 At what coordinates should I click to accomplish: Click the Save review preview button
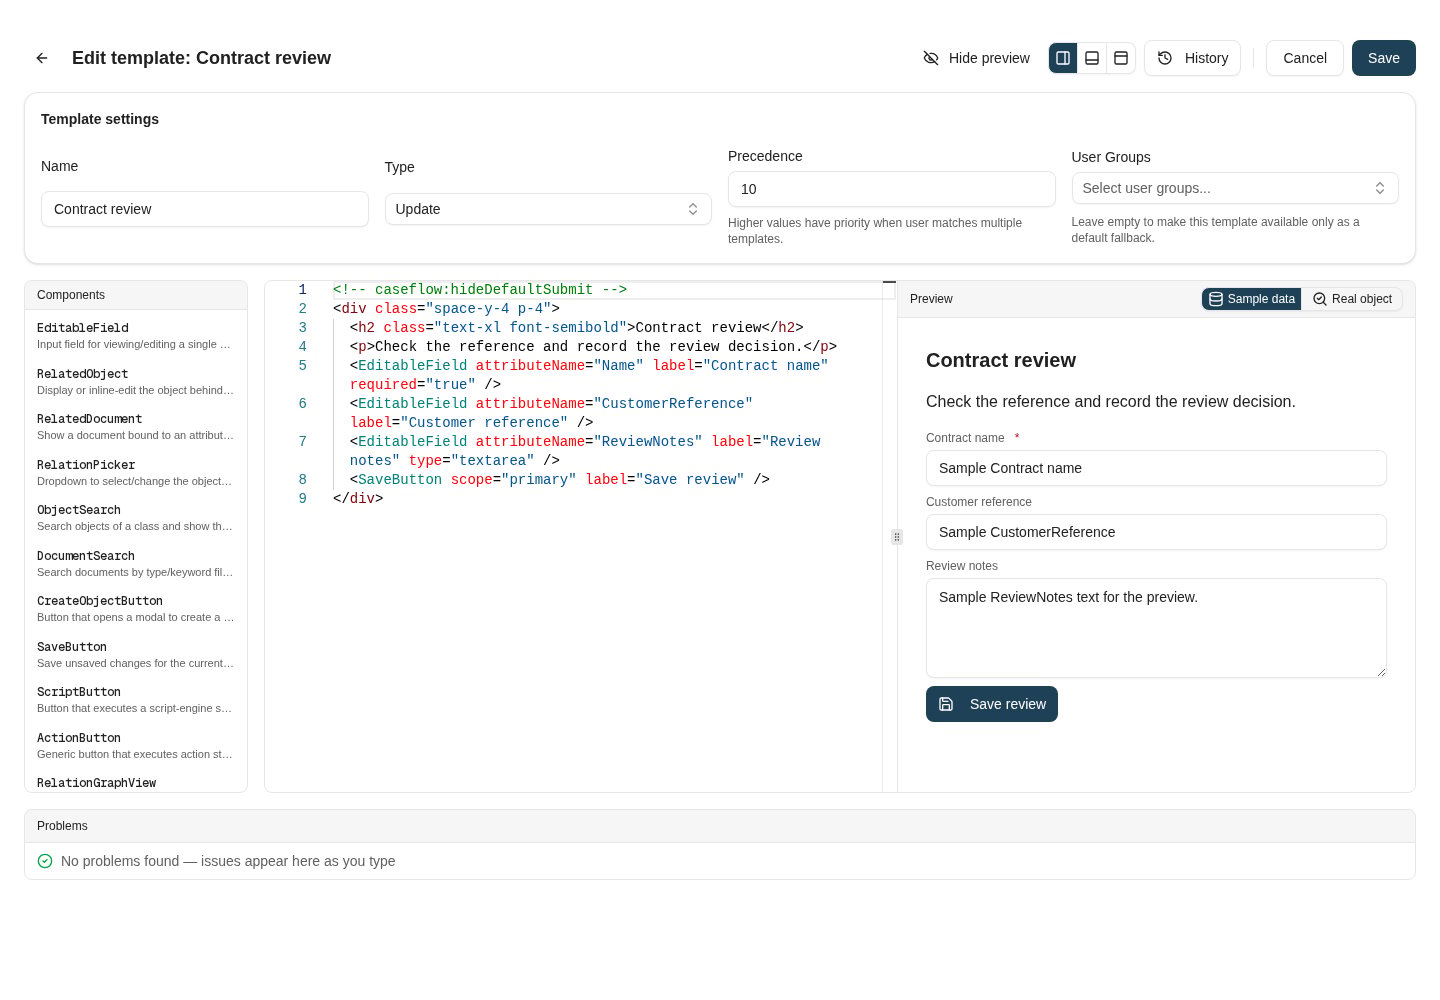992,704
